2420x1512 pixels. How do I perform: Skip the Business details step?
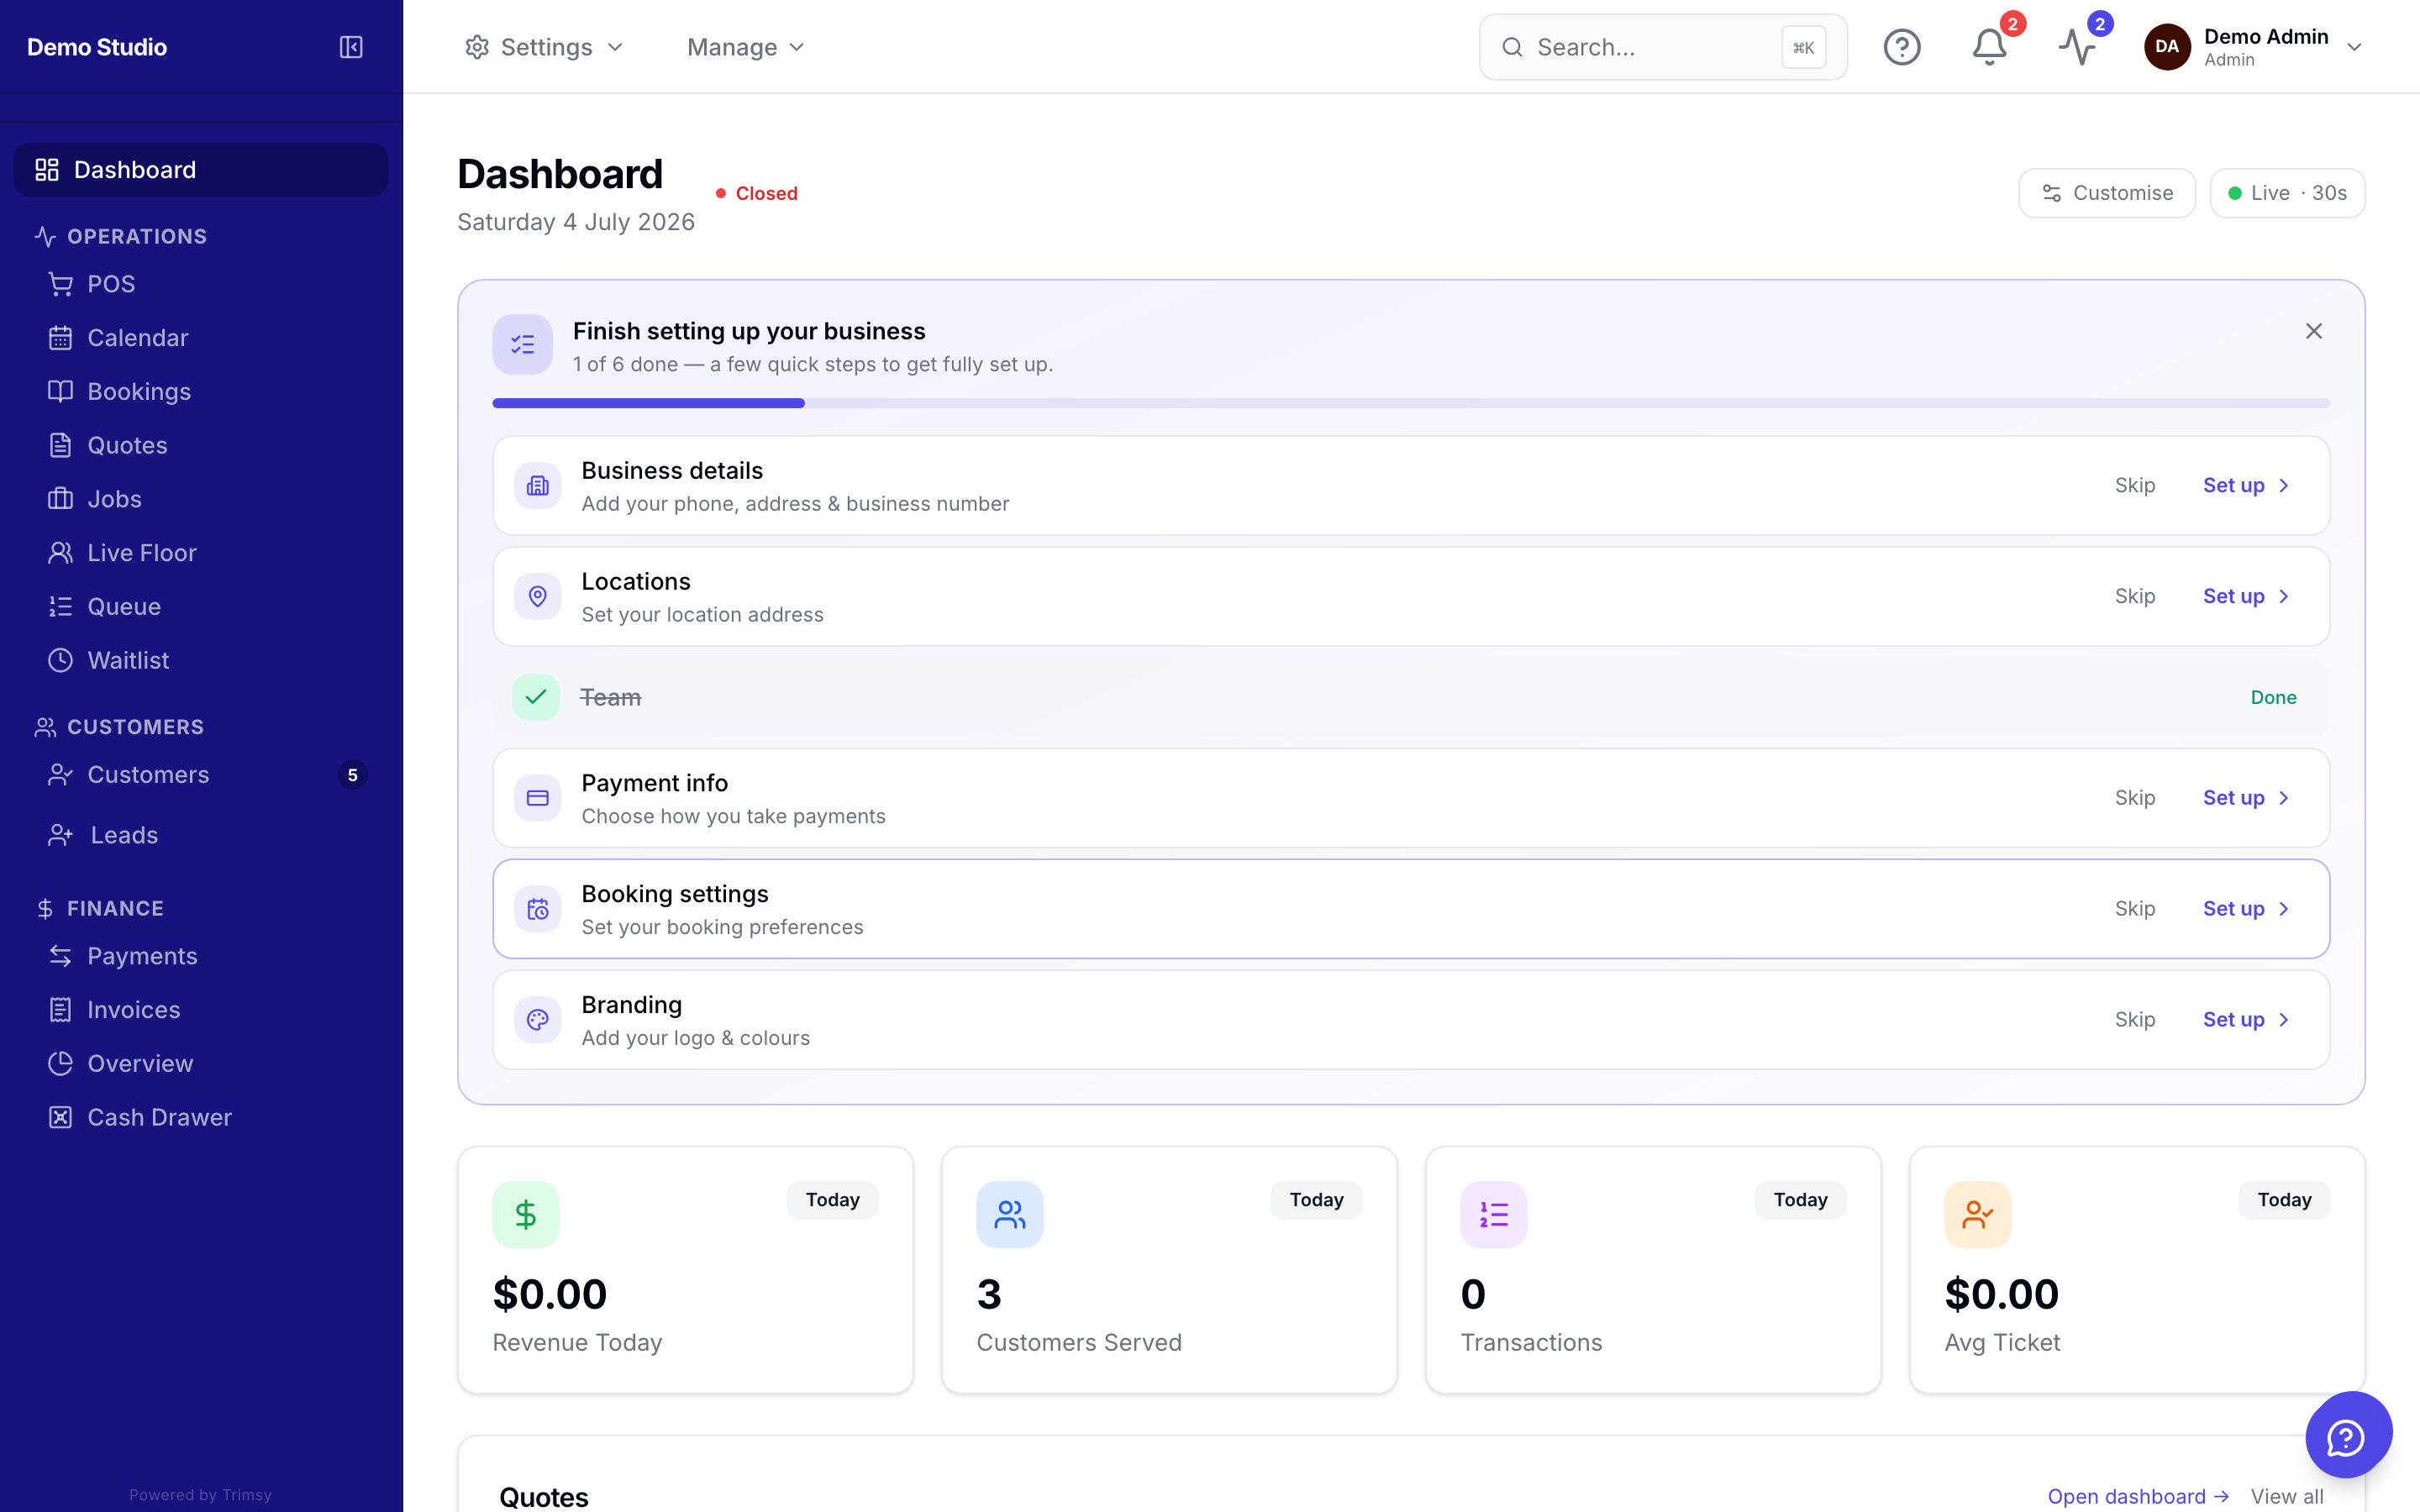click(x=2134, y=486)
